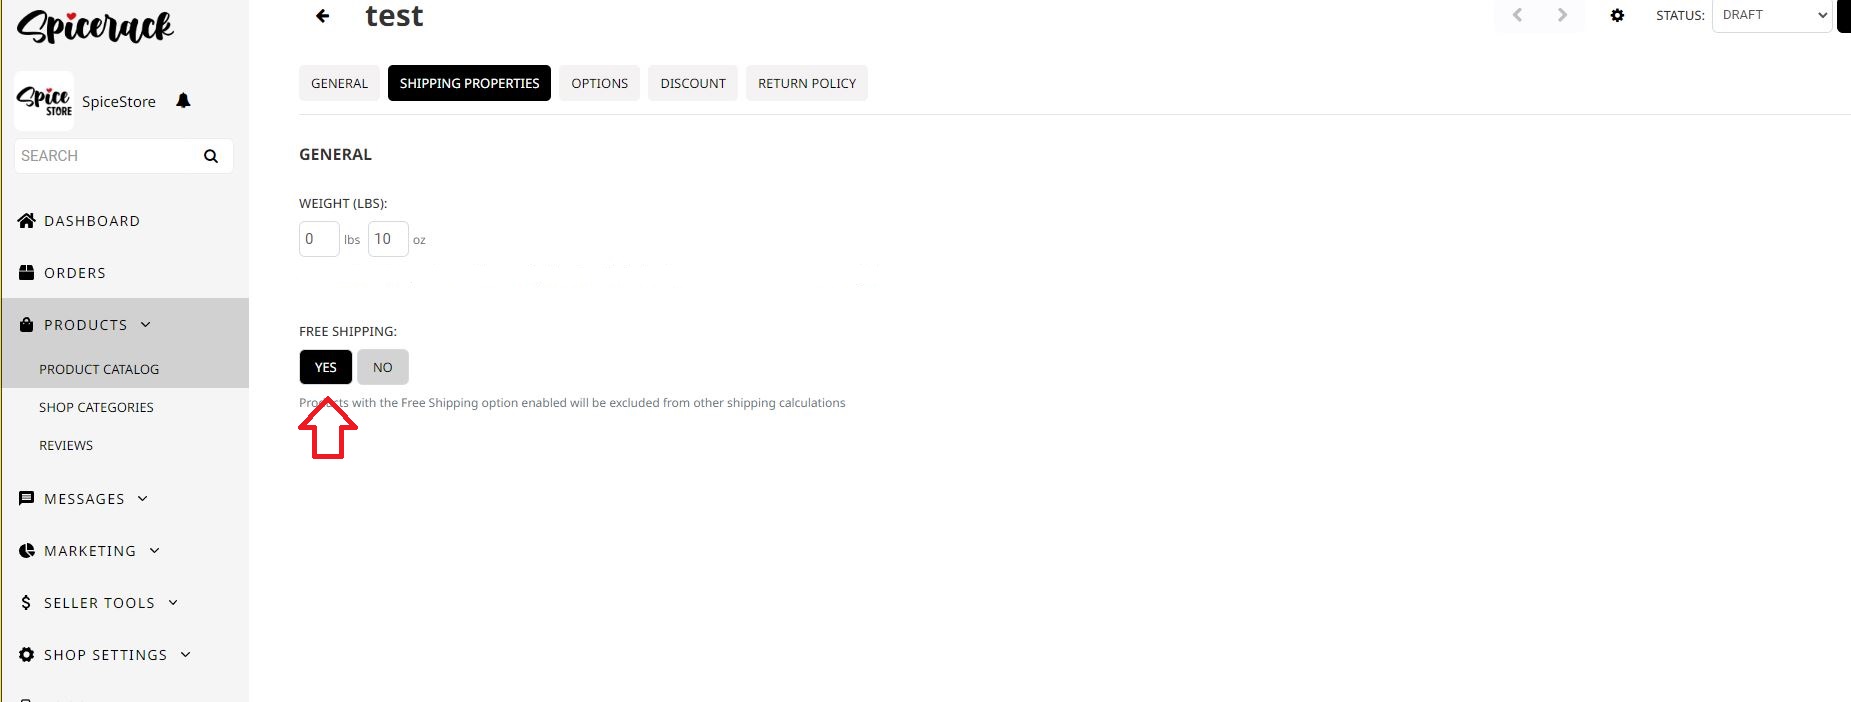Go to ORDERS page
Screen dimensions: 1851x702
click(x=75, y=273)
